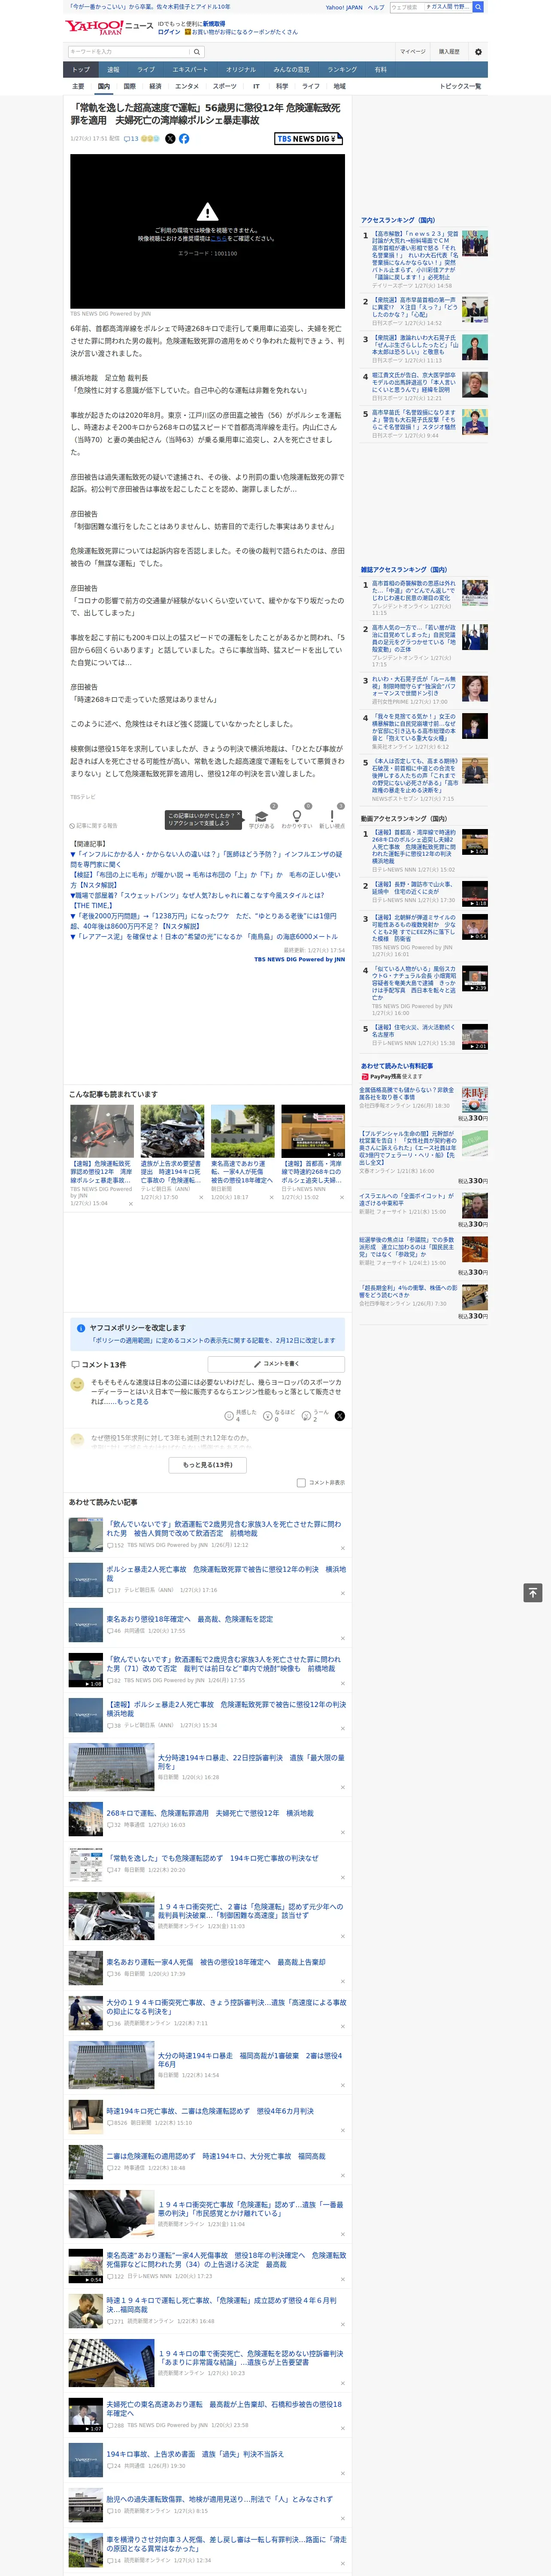551x2576 pixels.
Task: Open 購入履歴 link
Action: coord(449,52)
